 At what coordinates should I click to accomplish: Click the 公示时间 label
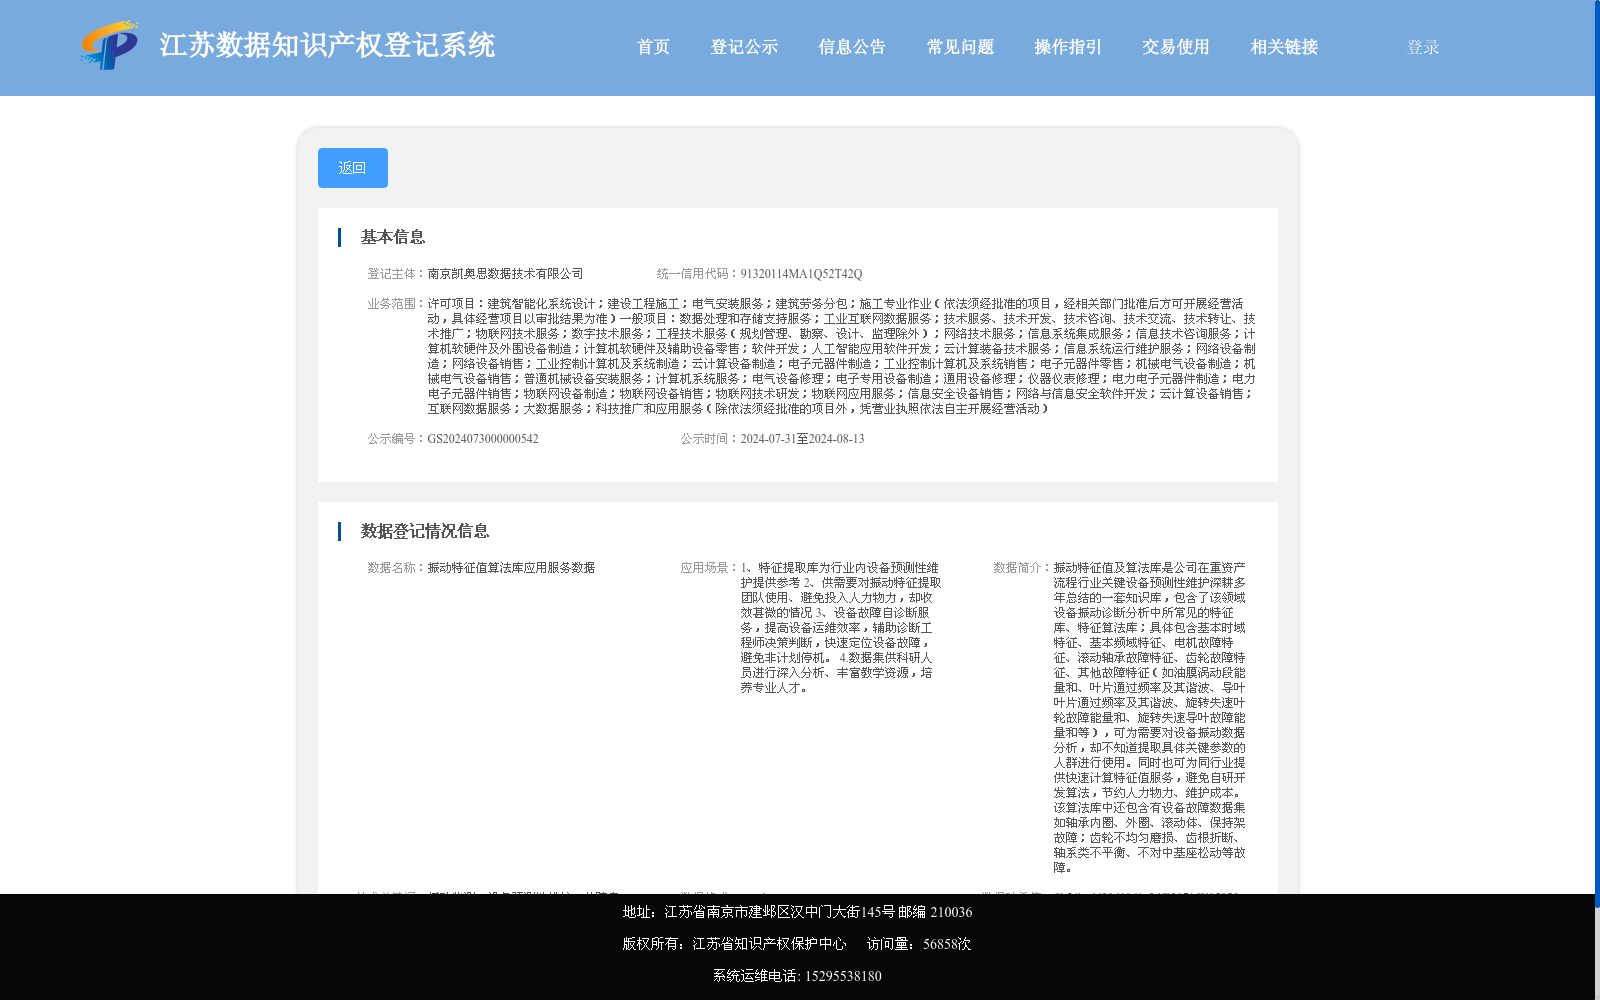pos(710,439)
